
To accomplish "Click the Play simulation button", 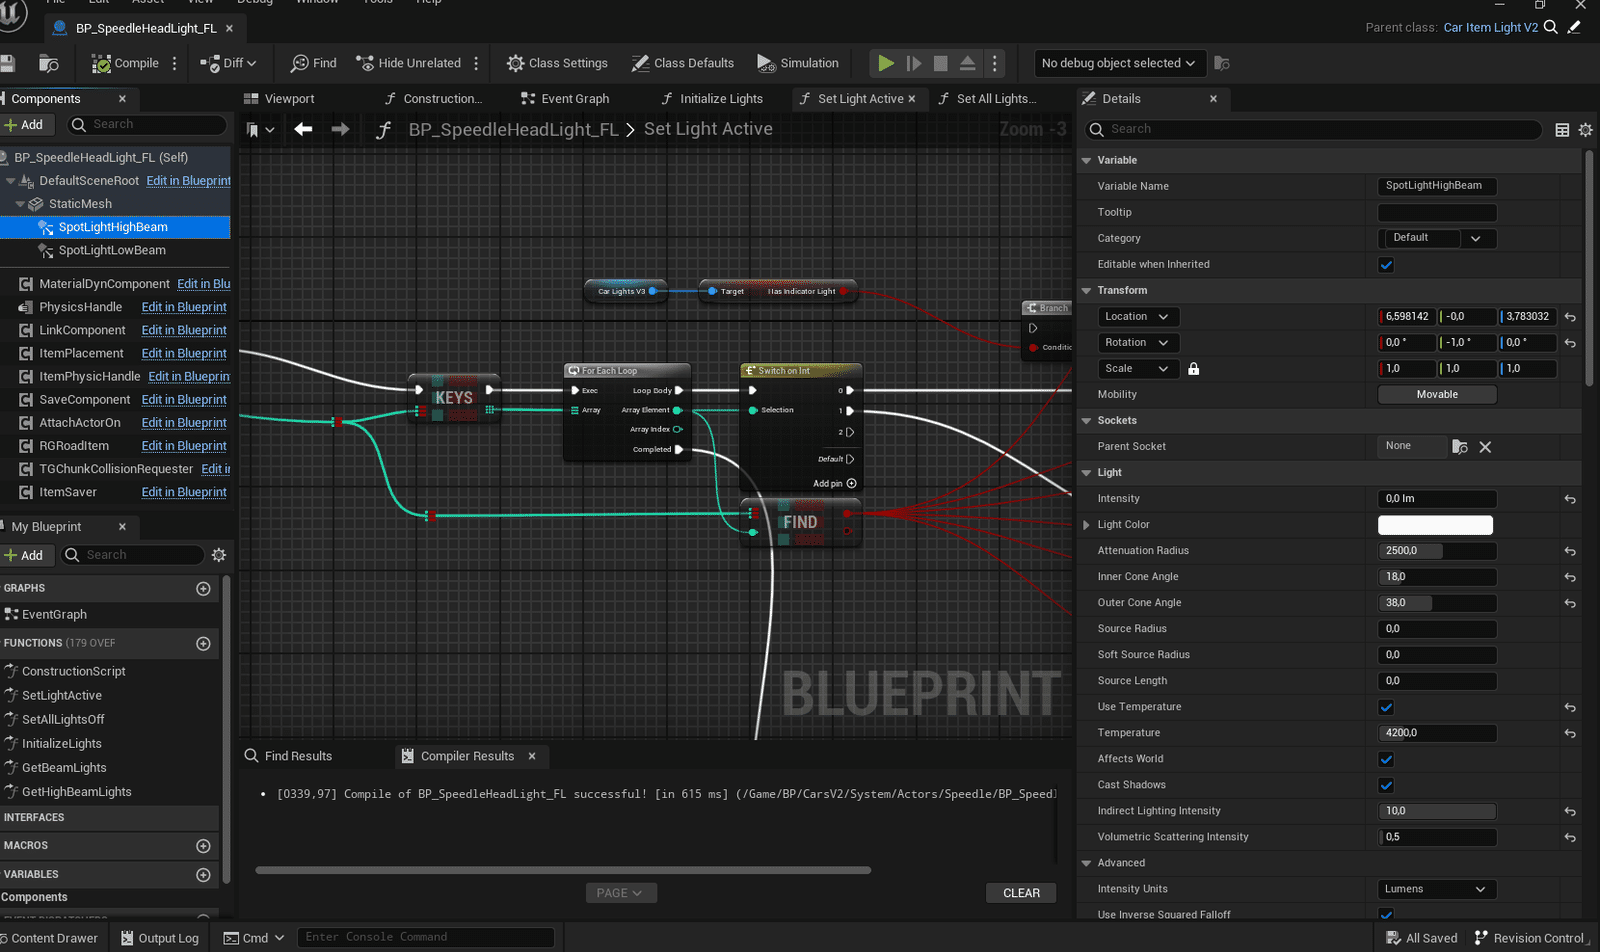I will pyautogui.click(x=885, y=63).
